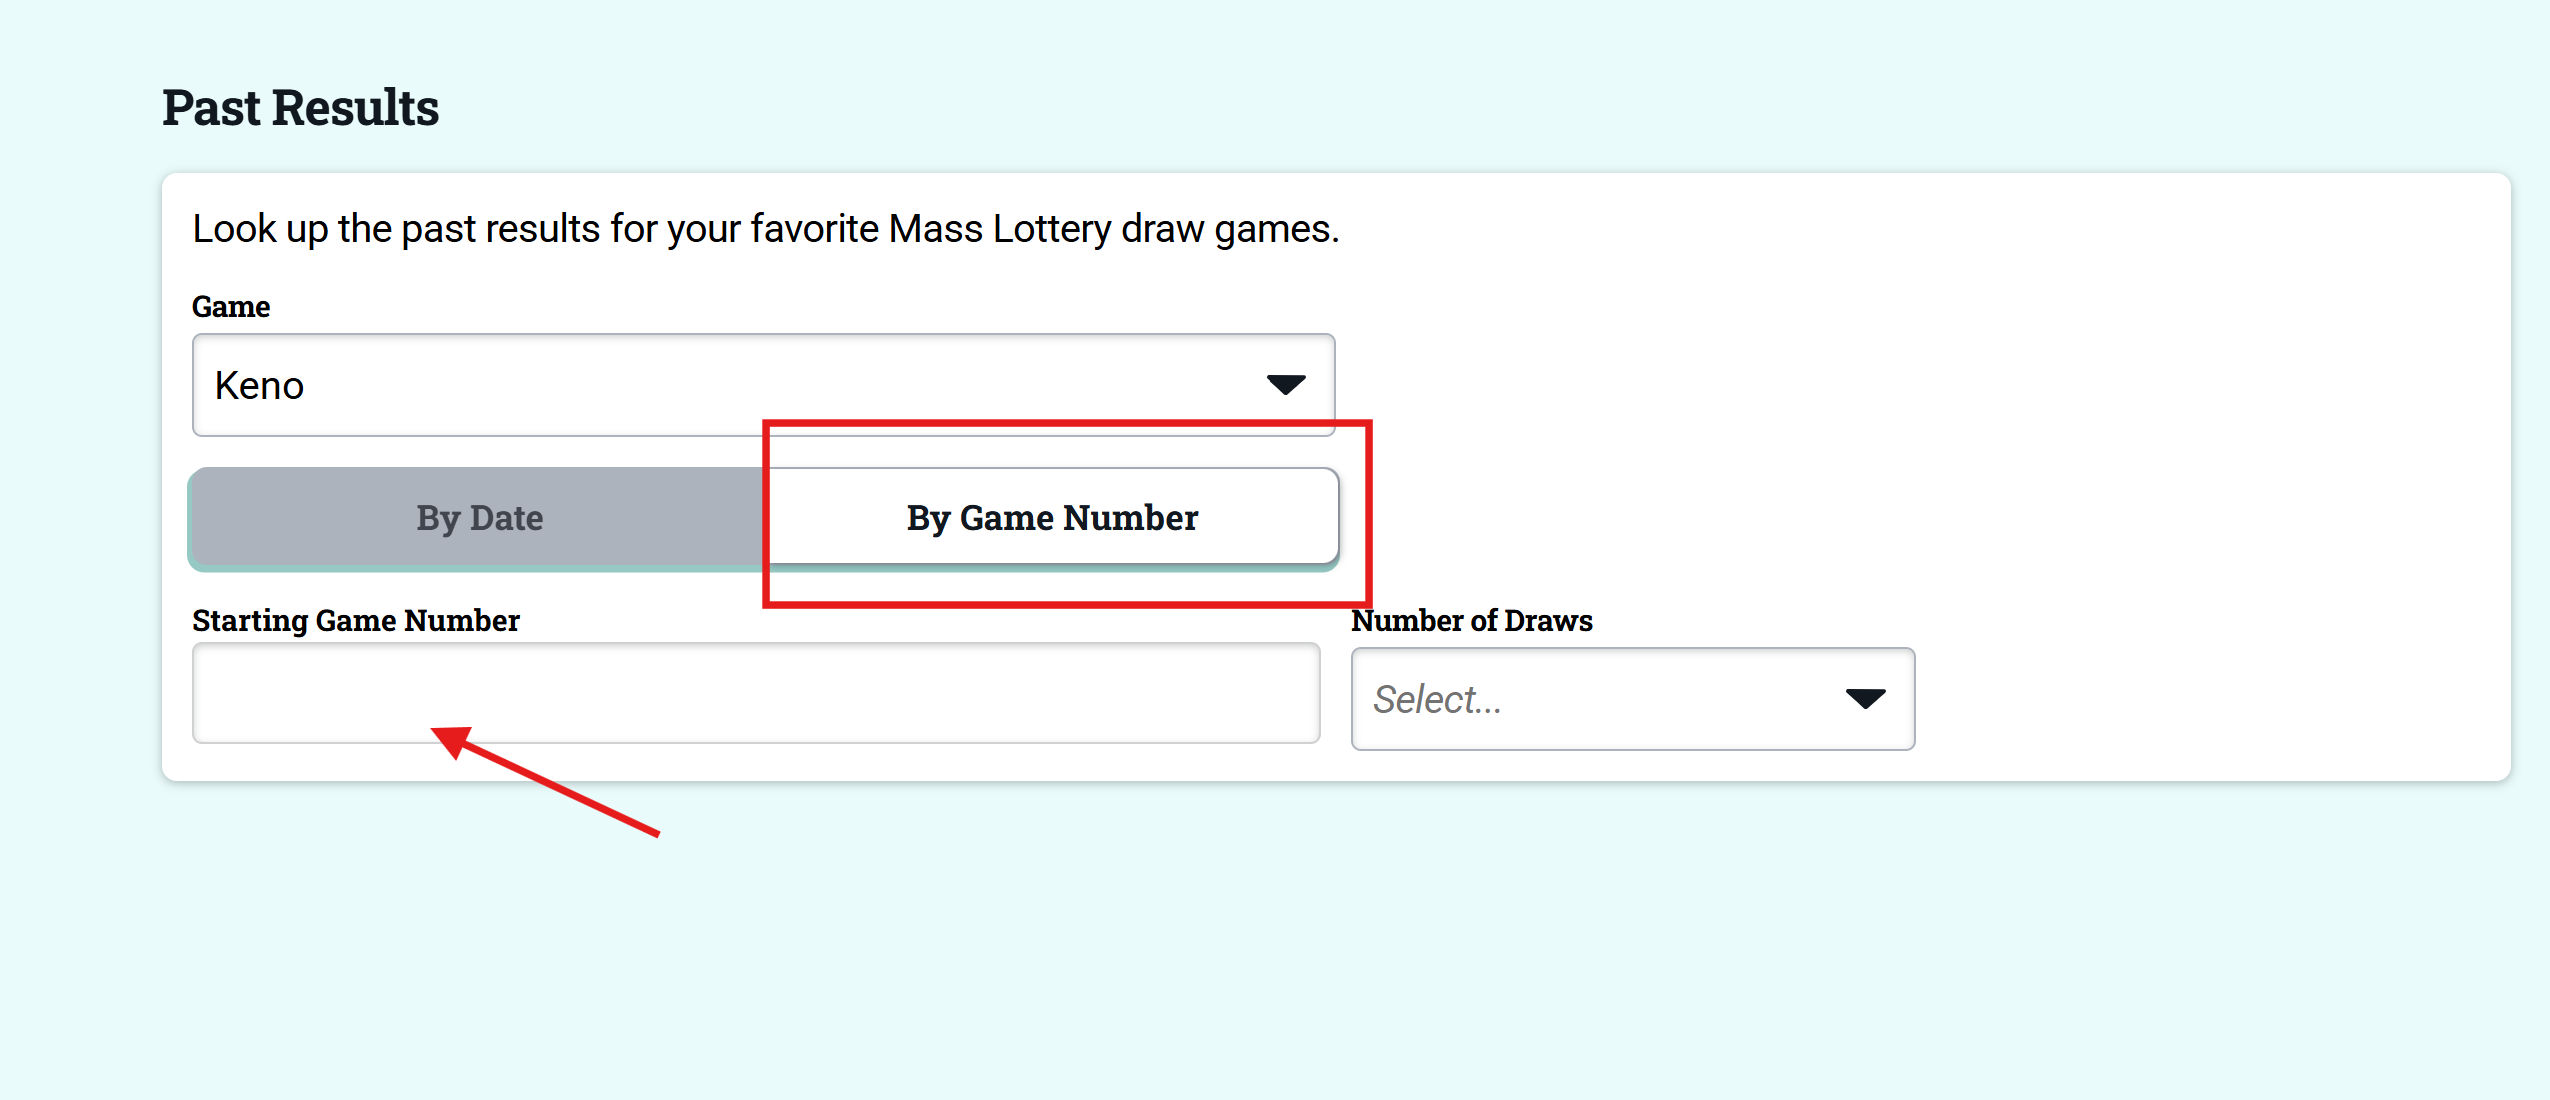Viewport: 2550px width, 1100px height.
Task: Click the Game dropdown caret arrow
Action: [x=1286, y=384]
